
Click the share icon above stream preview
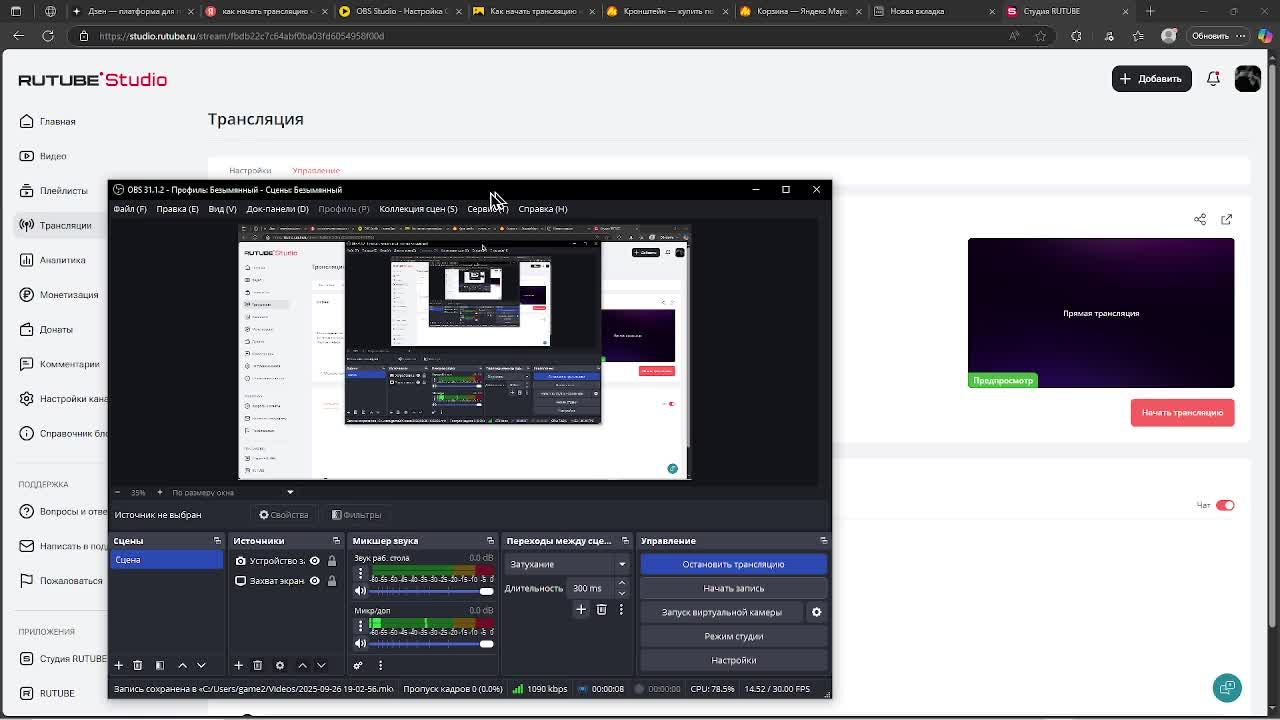pos(1200,219)
